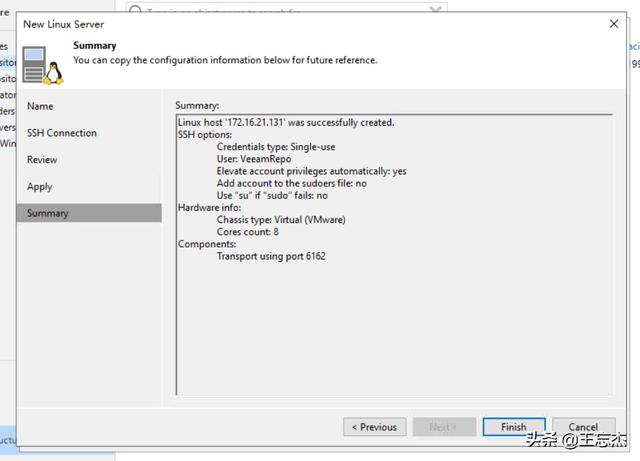Clear the background window search field with X
The image size is (640, 461).
[436, 9]
